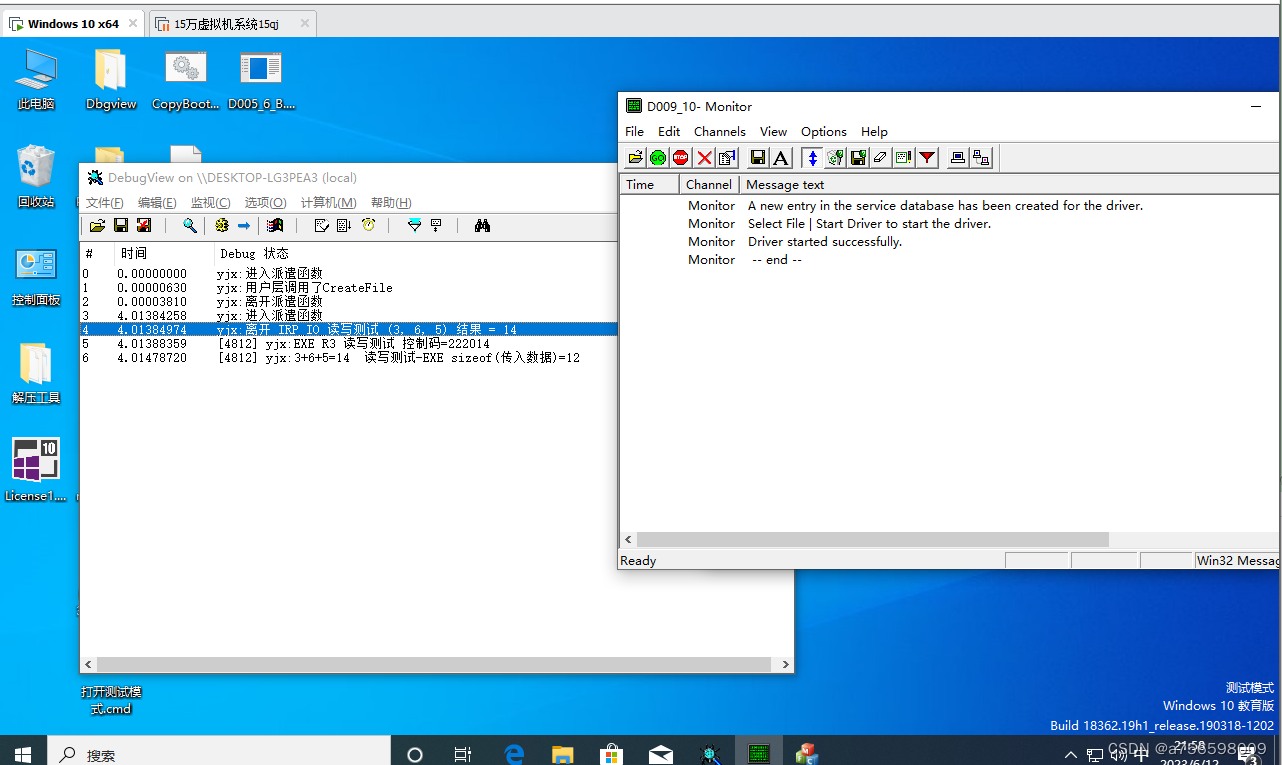Screen dimensions: 1282x765
Task: Open the View menu in Monitor
Action: pos(773,131)
